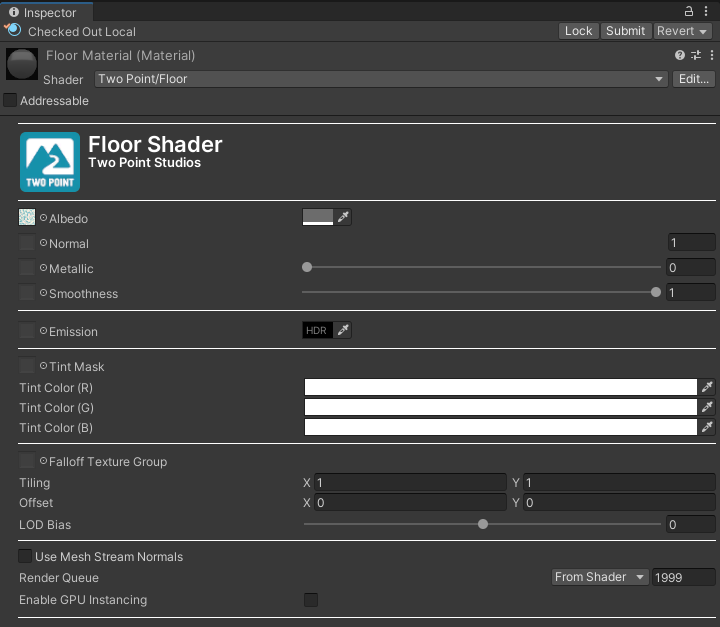Click the material preview sphere thumbnail
Image resolution: width=720 pixels, height=627 pixels.
coord(22,64)
